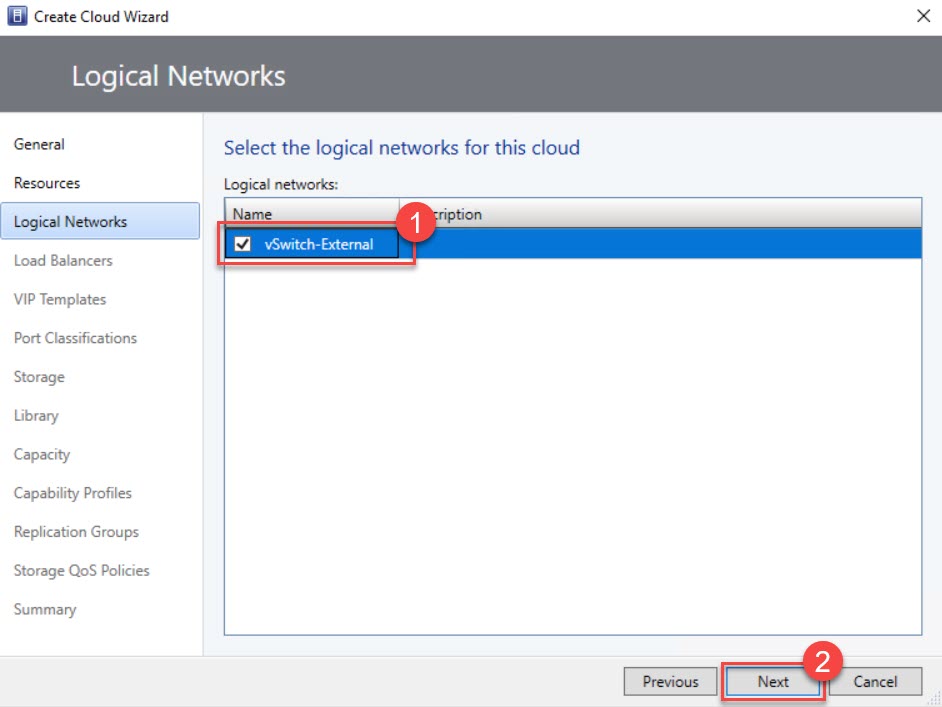Select the Storage wizard step
Viewport: 942px width, 707px height.
click(38, 377)
